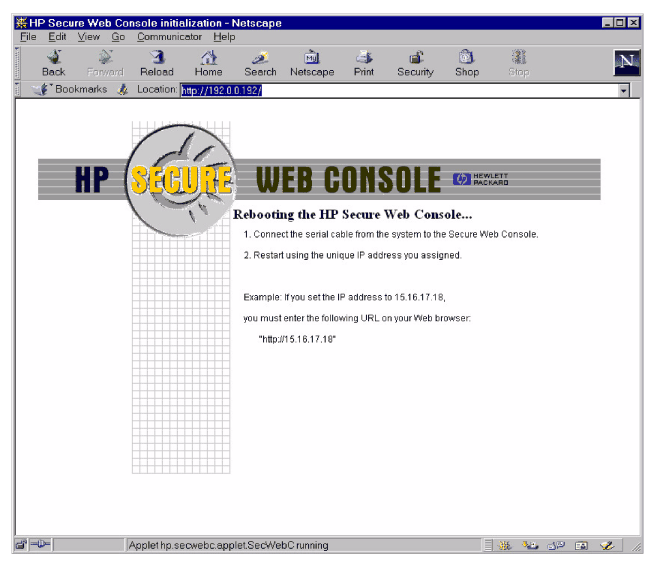Expand the Location URL history dropdown
657x568 pixels.
[x=624, y=90]
